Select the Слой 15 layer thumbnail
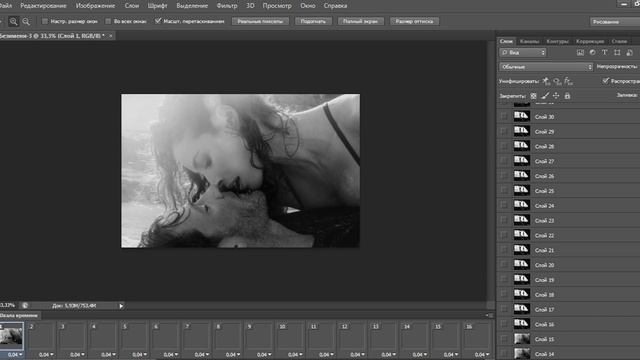The height and width of the screenshot is (360, 640). [522, 339]
